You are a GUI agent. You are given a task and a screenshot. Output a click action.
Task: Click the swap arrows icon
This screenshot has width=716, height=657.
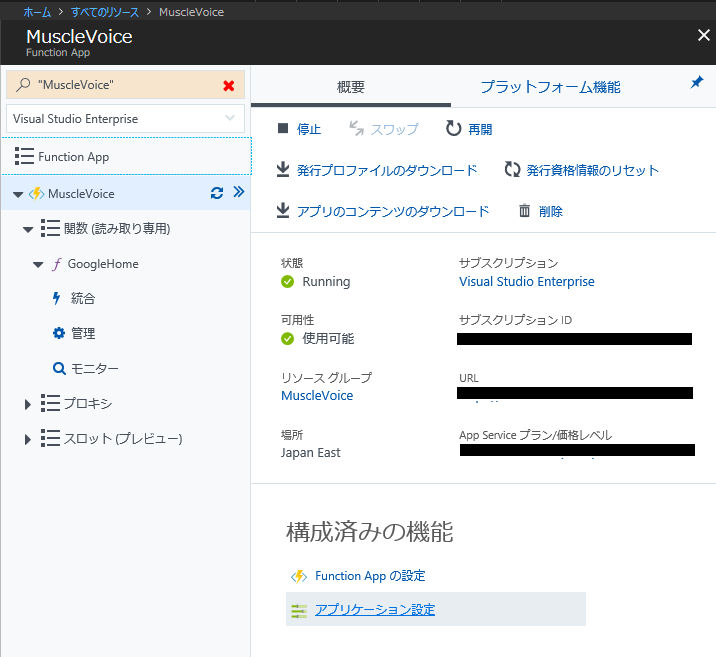[356, 129]
